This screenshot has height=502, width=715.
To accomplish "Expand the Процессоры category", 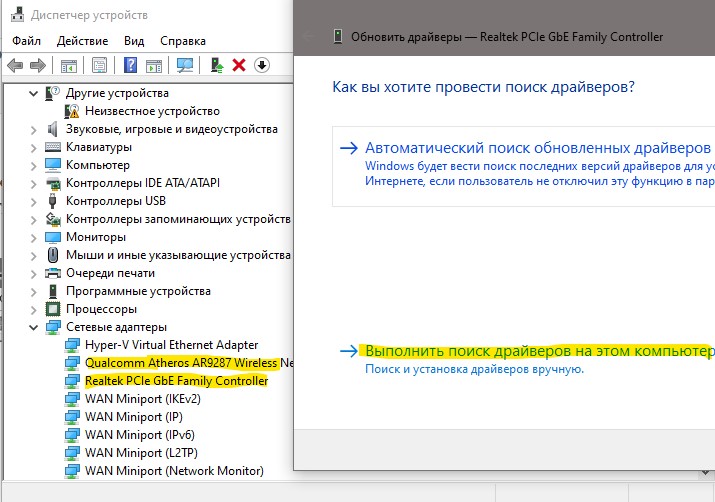I will pos(33,310).
